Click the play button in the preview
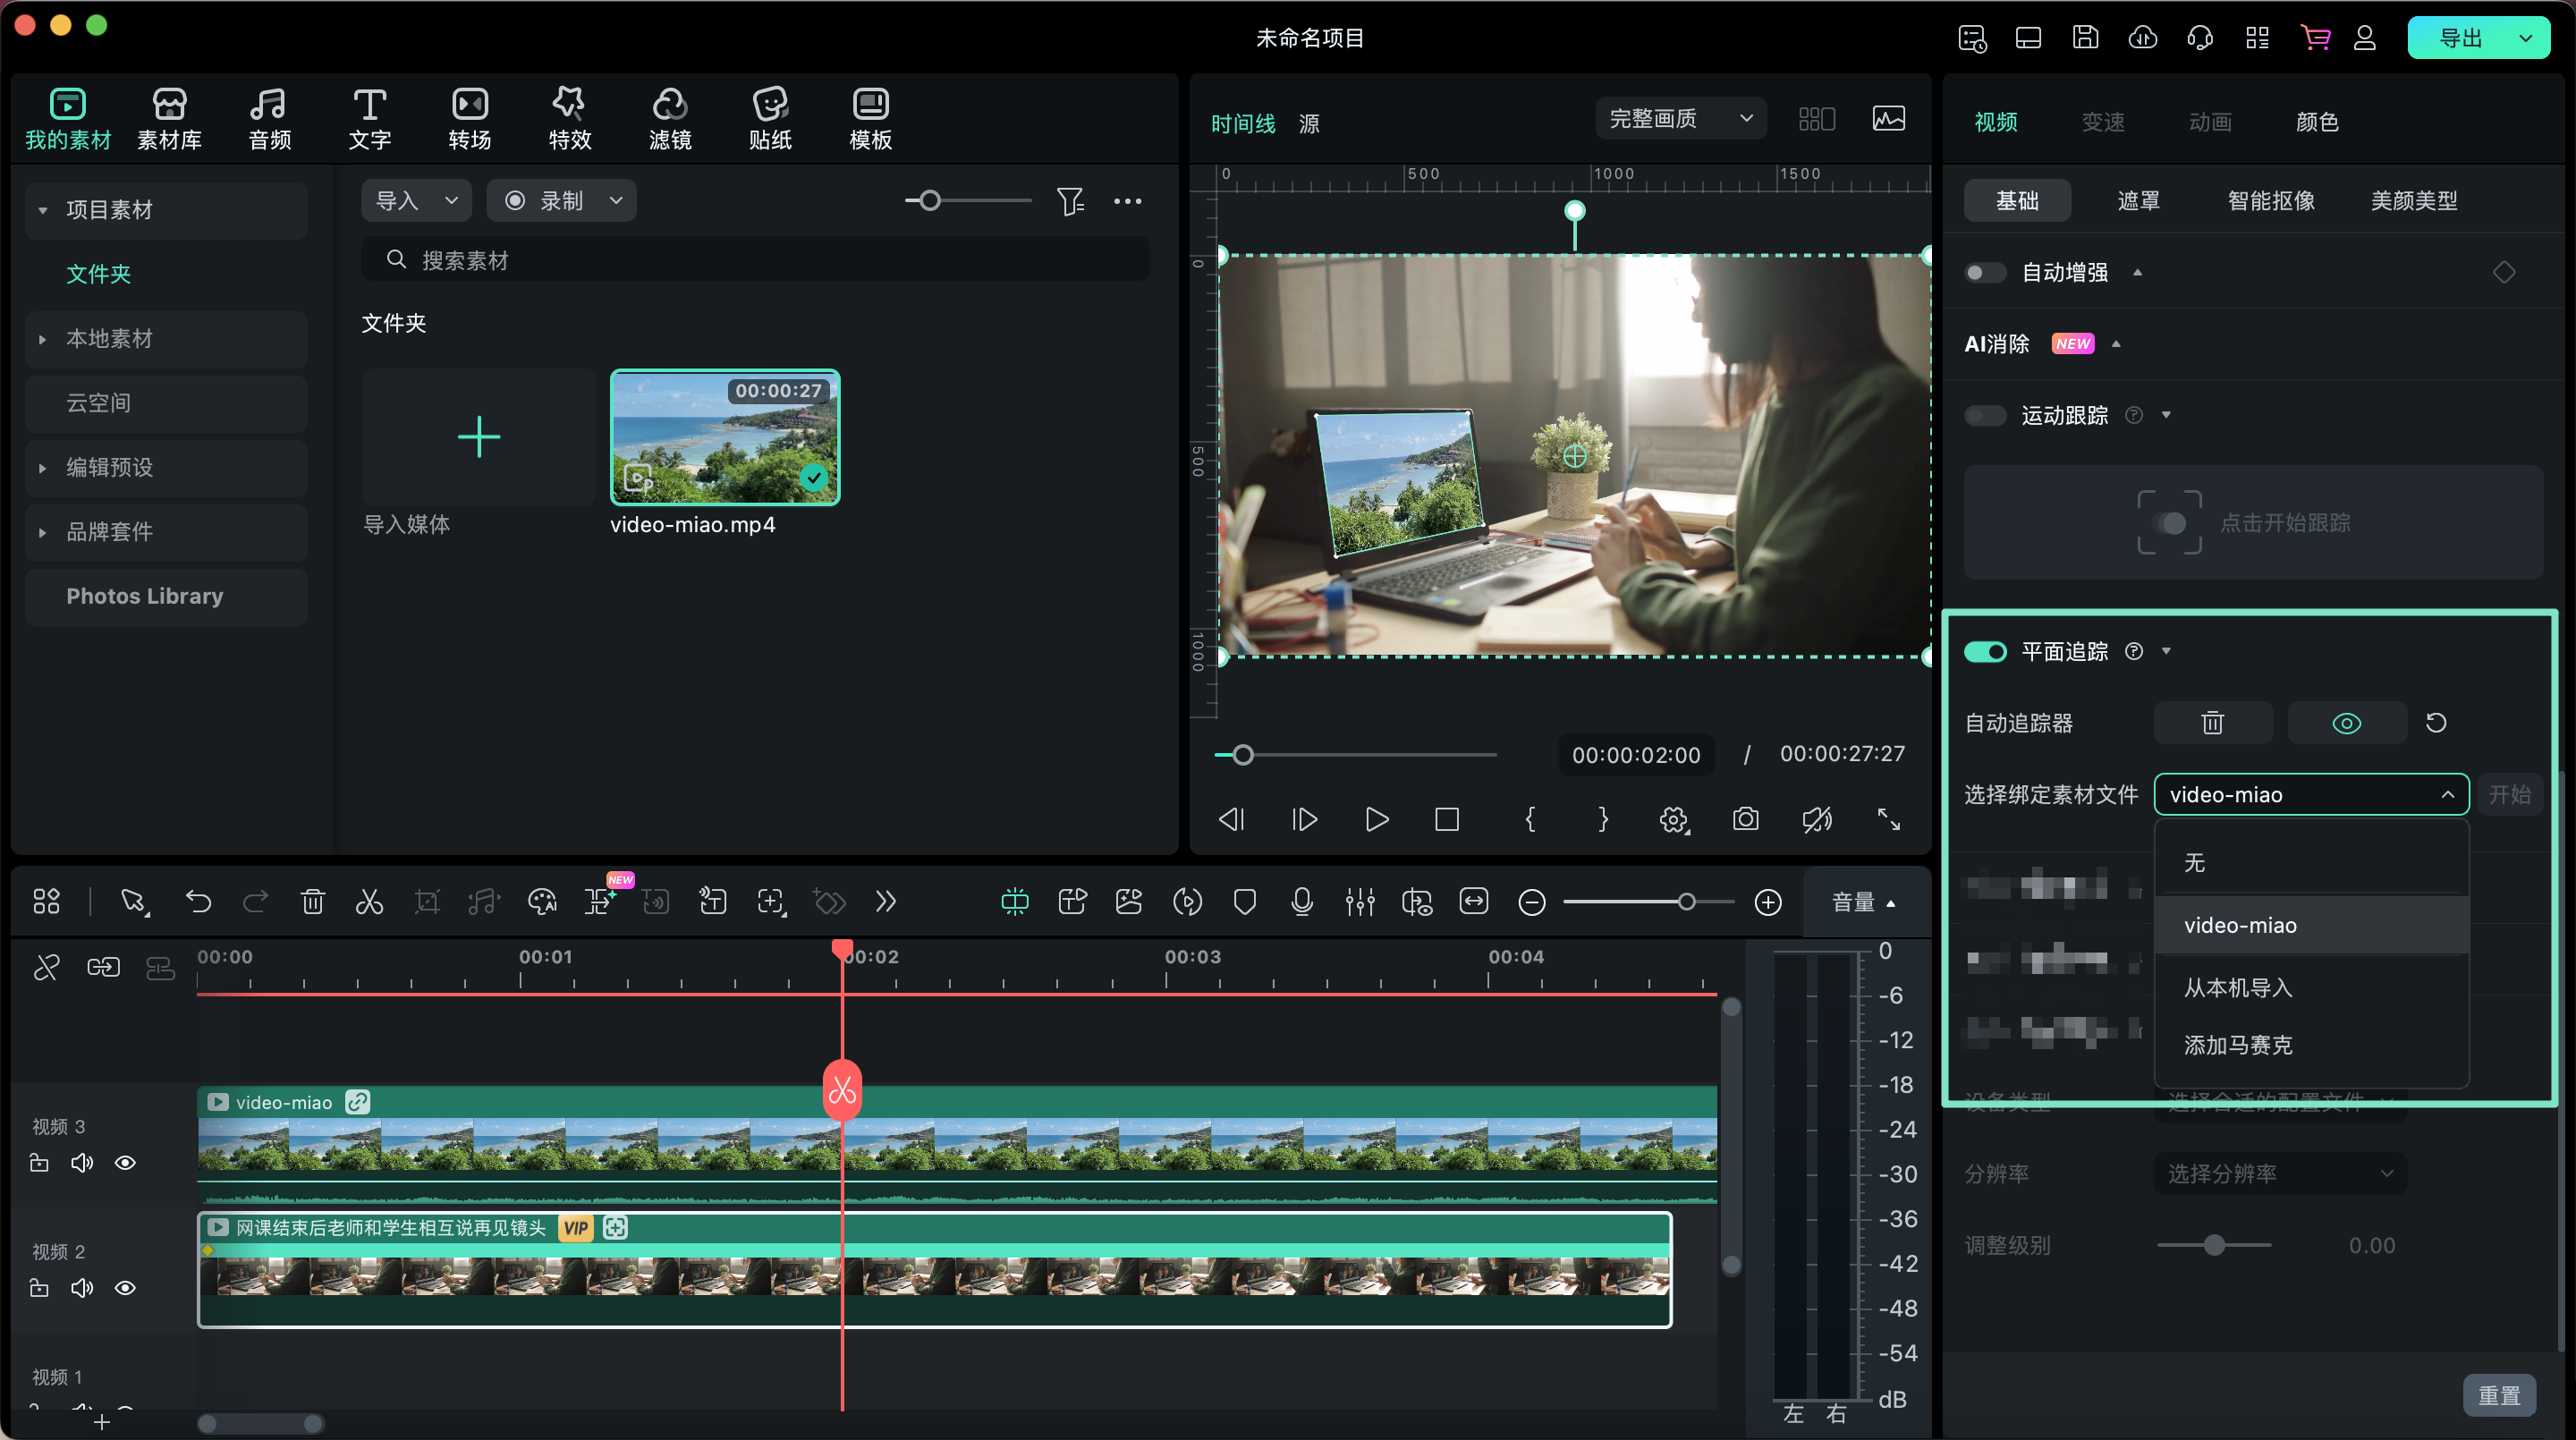This screenshot has width=2576, height=1440. pyautogui.click(x=1376, y=819)
